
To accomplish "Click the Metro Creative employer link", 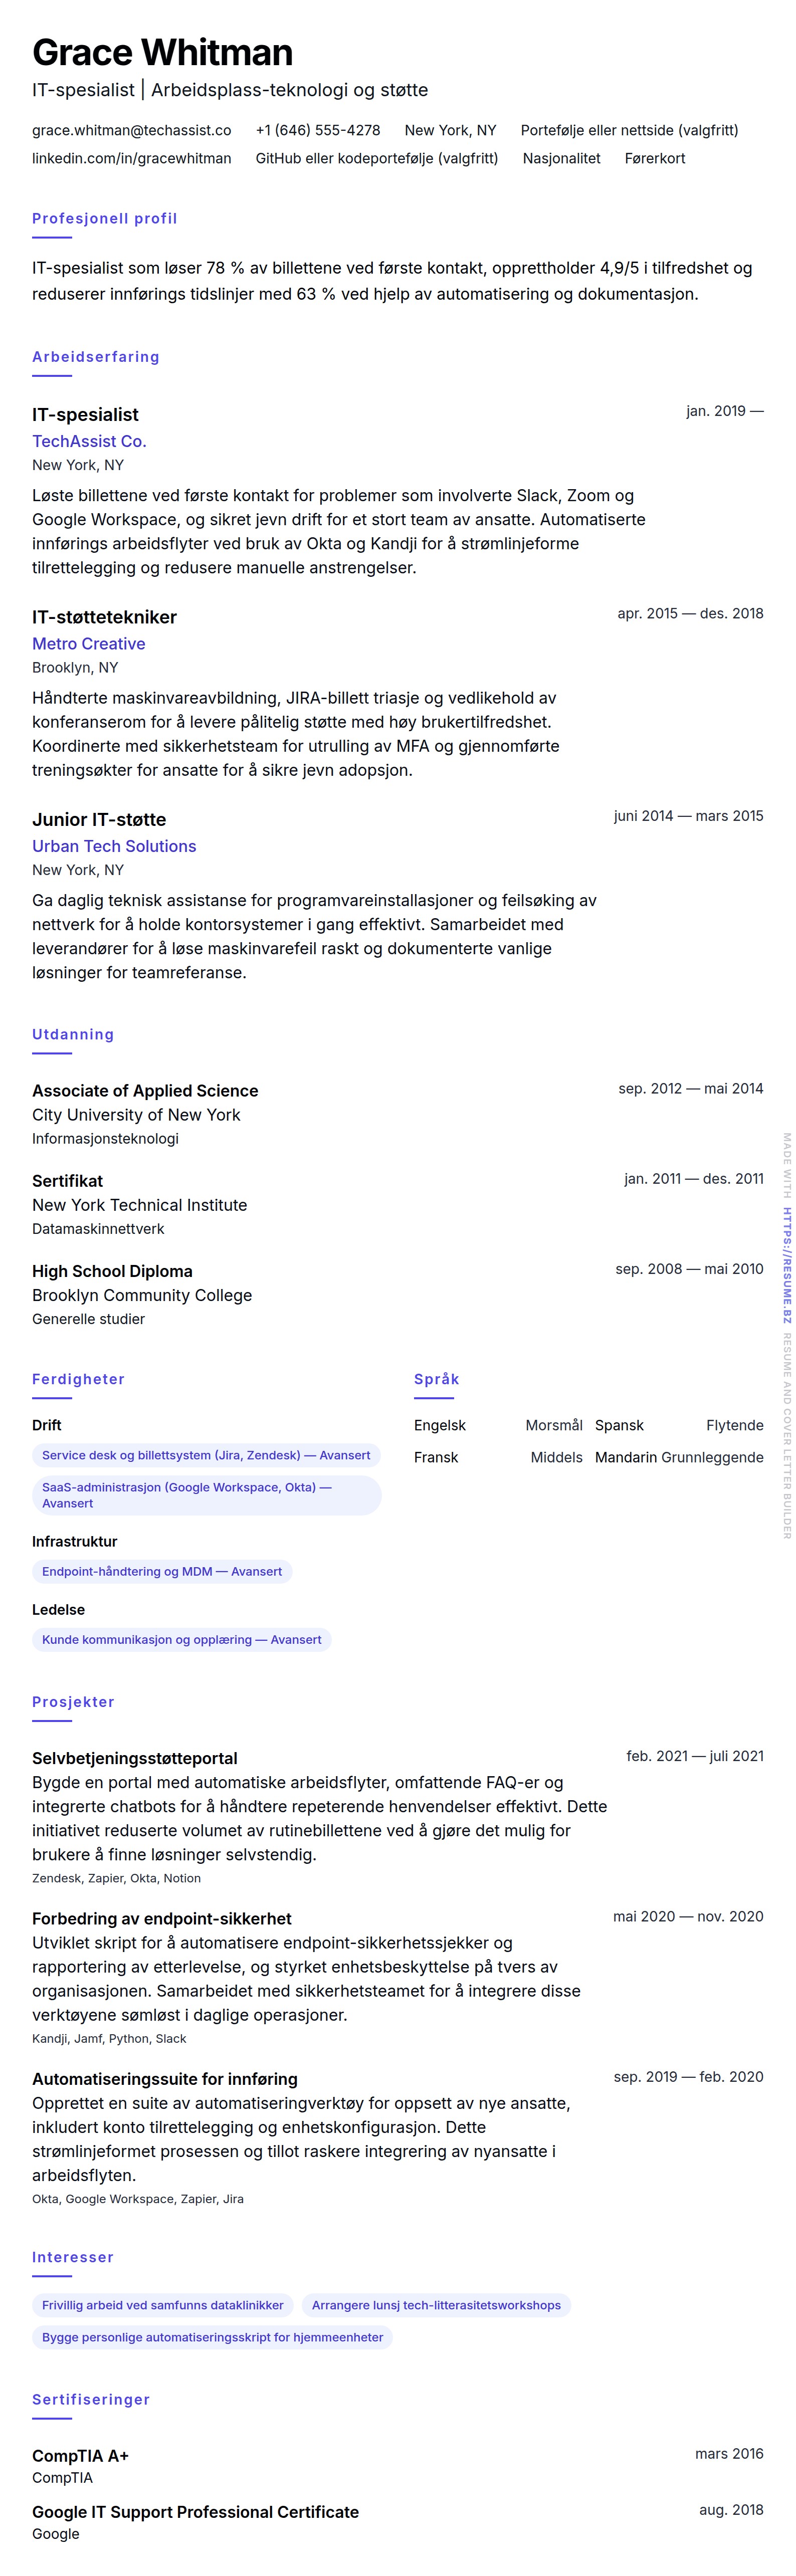I will point(88,644).
